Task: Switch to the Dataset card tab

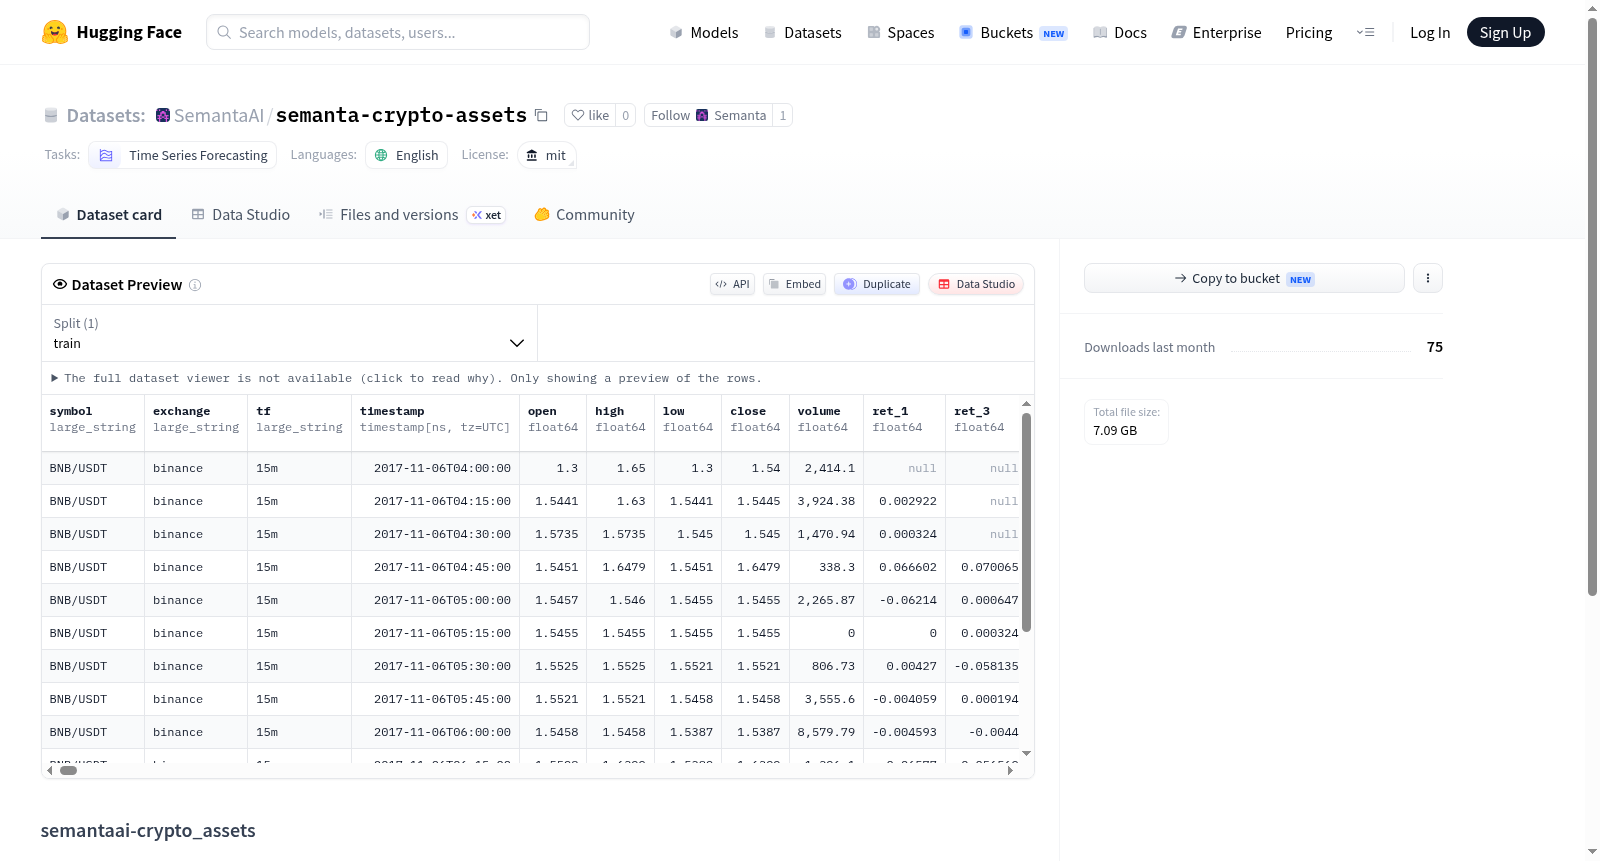Action: point(109,215)
